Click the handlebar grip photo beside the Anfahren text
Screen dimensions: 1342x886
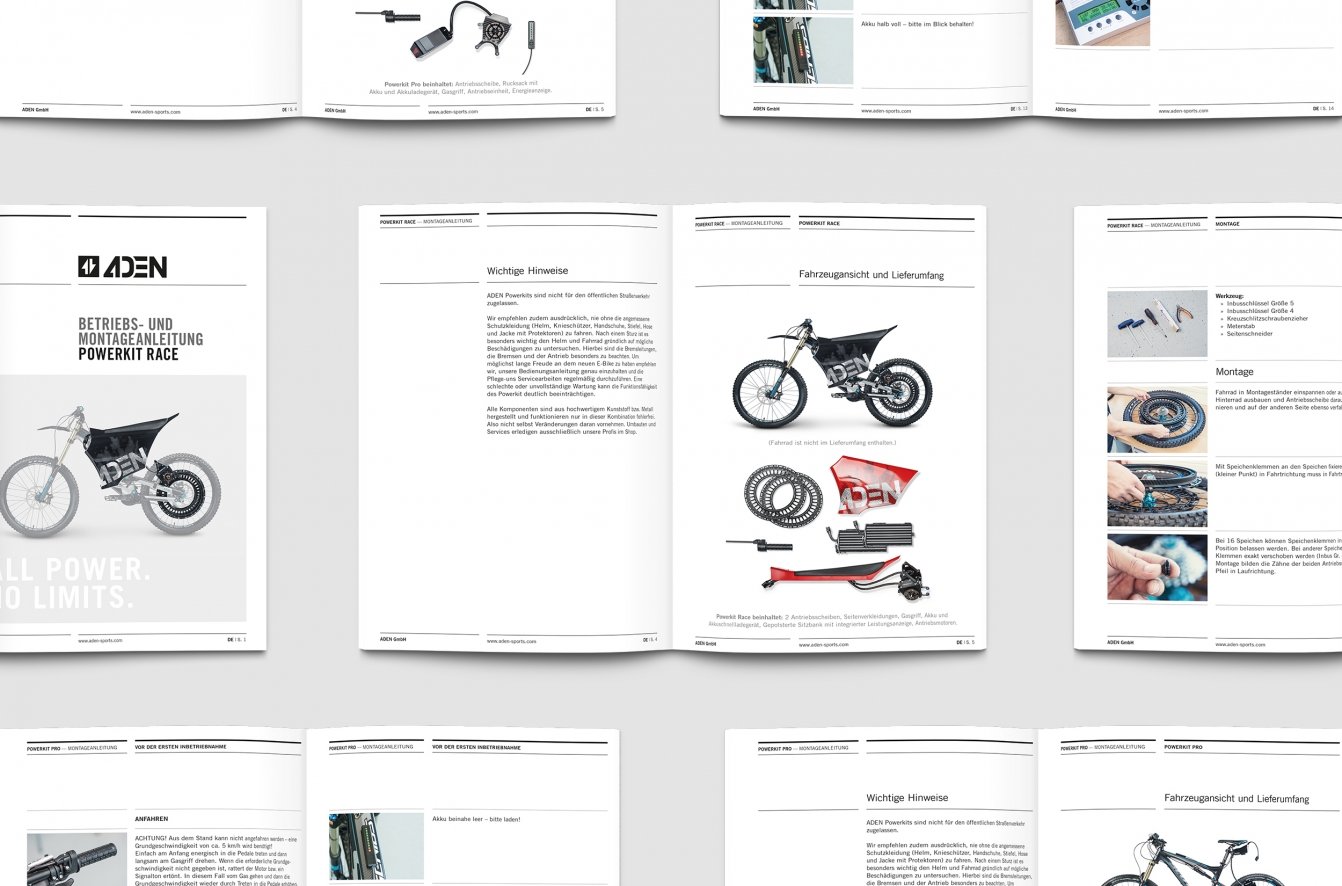pyautogui.click(x=77, y=860)
